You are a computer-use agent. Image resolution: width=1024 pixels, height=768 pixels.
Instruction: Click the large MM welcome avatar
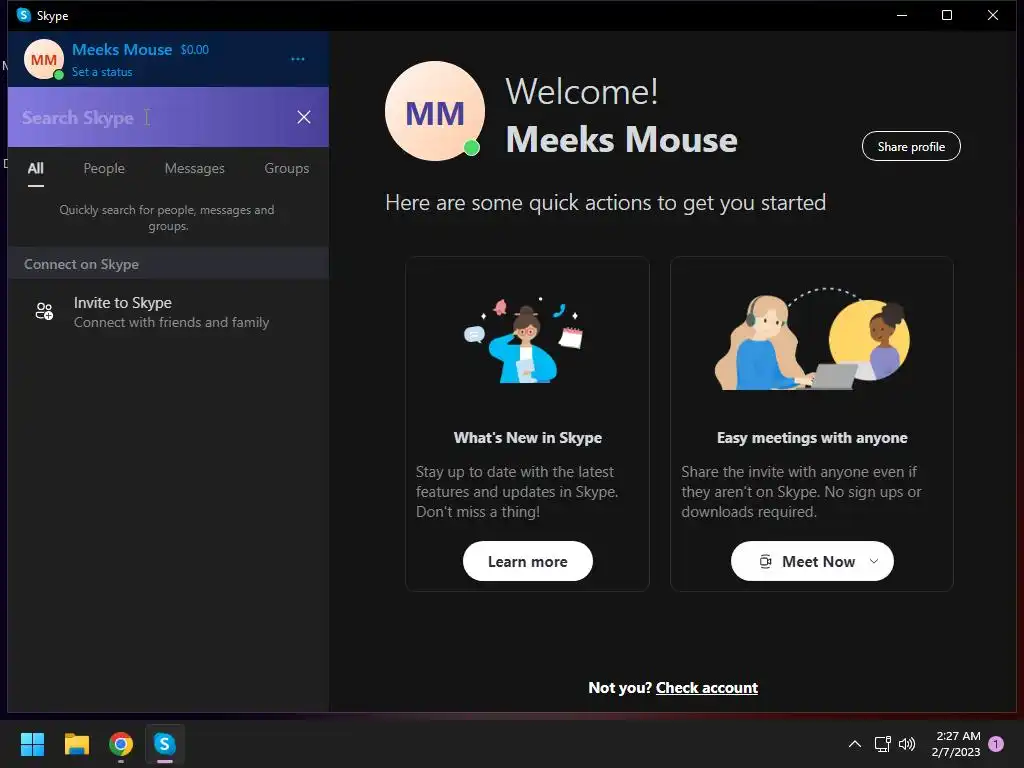[x=435, y=112]
